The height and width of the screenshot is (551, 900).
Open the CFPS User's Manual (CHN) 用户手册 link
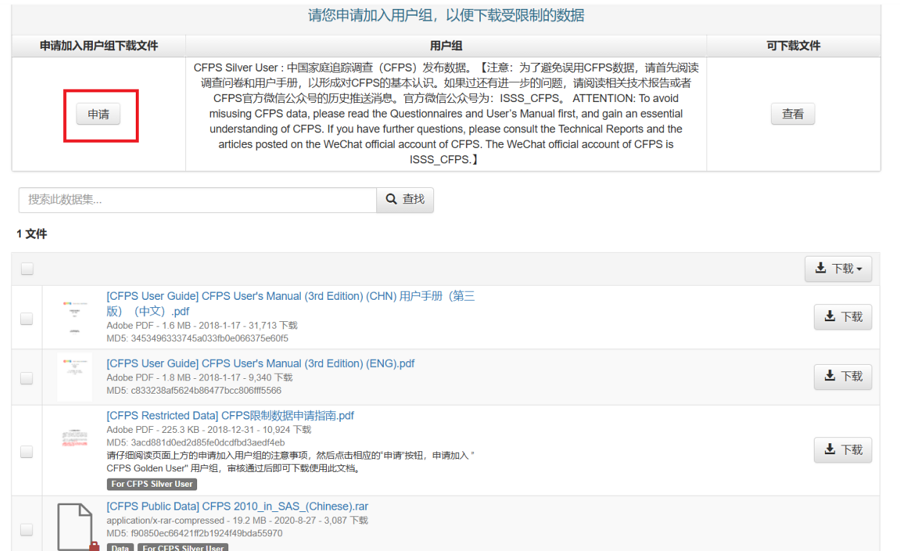[x=290, y=304]
